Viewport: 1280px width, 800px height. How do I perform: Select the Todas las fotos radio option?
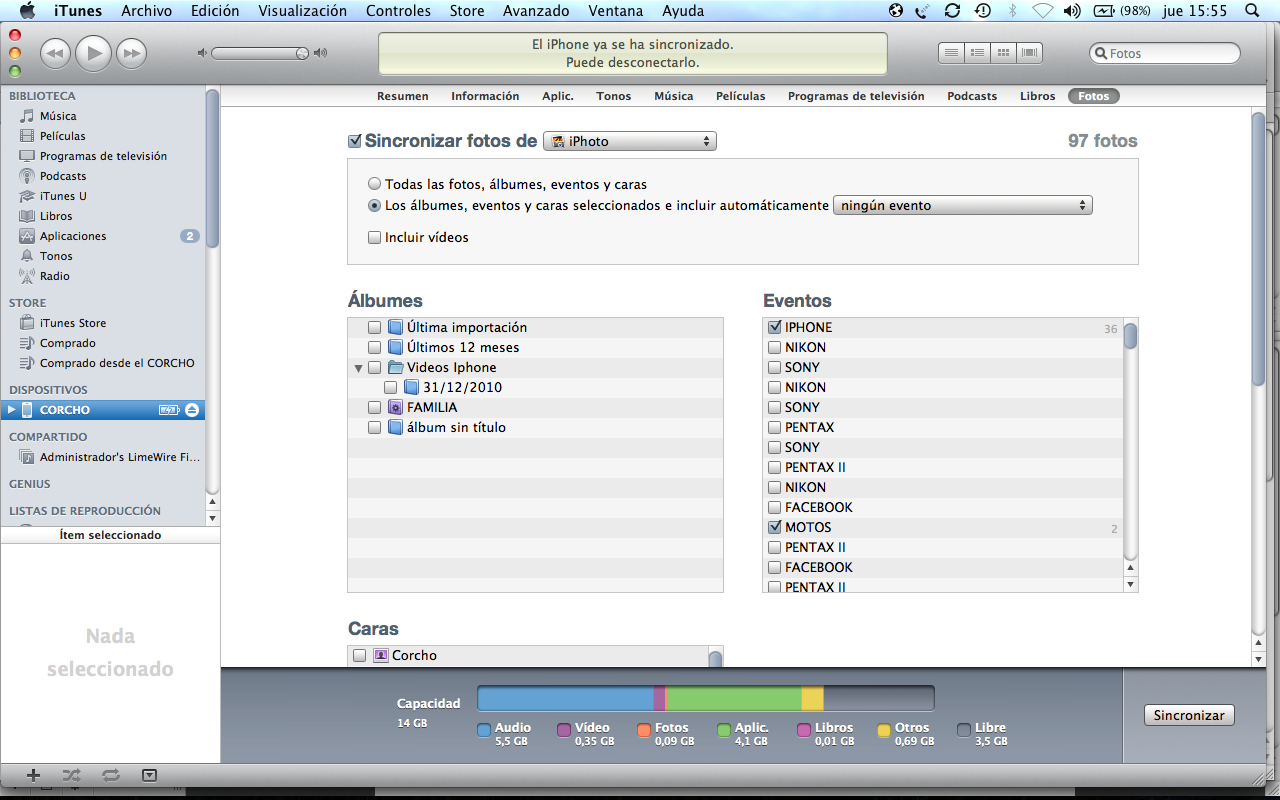point(374,184)
